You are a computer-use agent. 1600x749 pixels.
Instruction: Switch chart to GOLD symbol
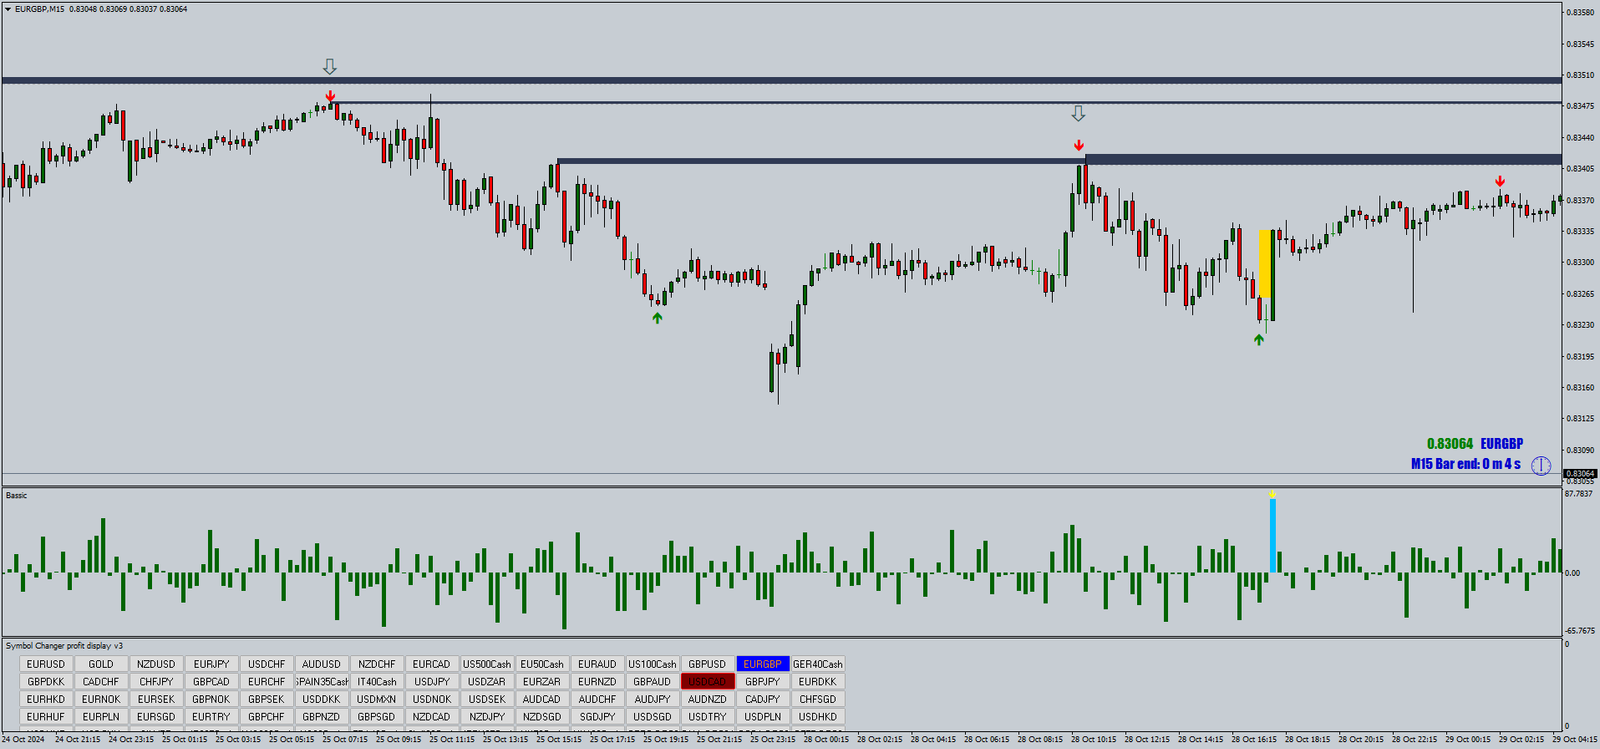tap(101, 664)
